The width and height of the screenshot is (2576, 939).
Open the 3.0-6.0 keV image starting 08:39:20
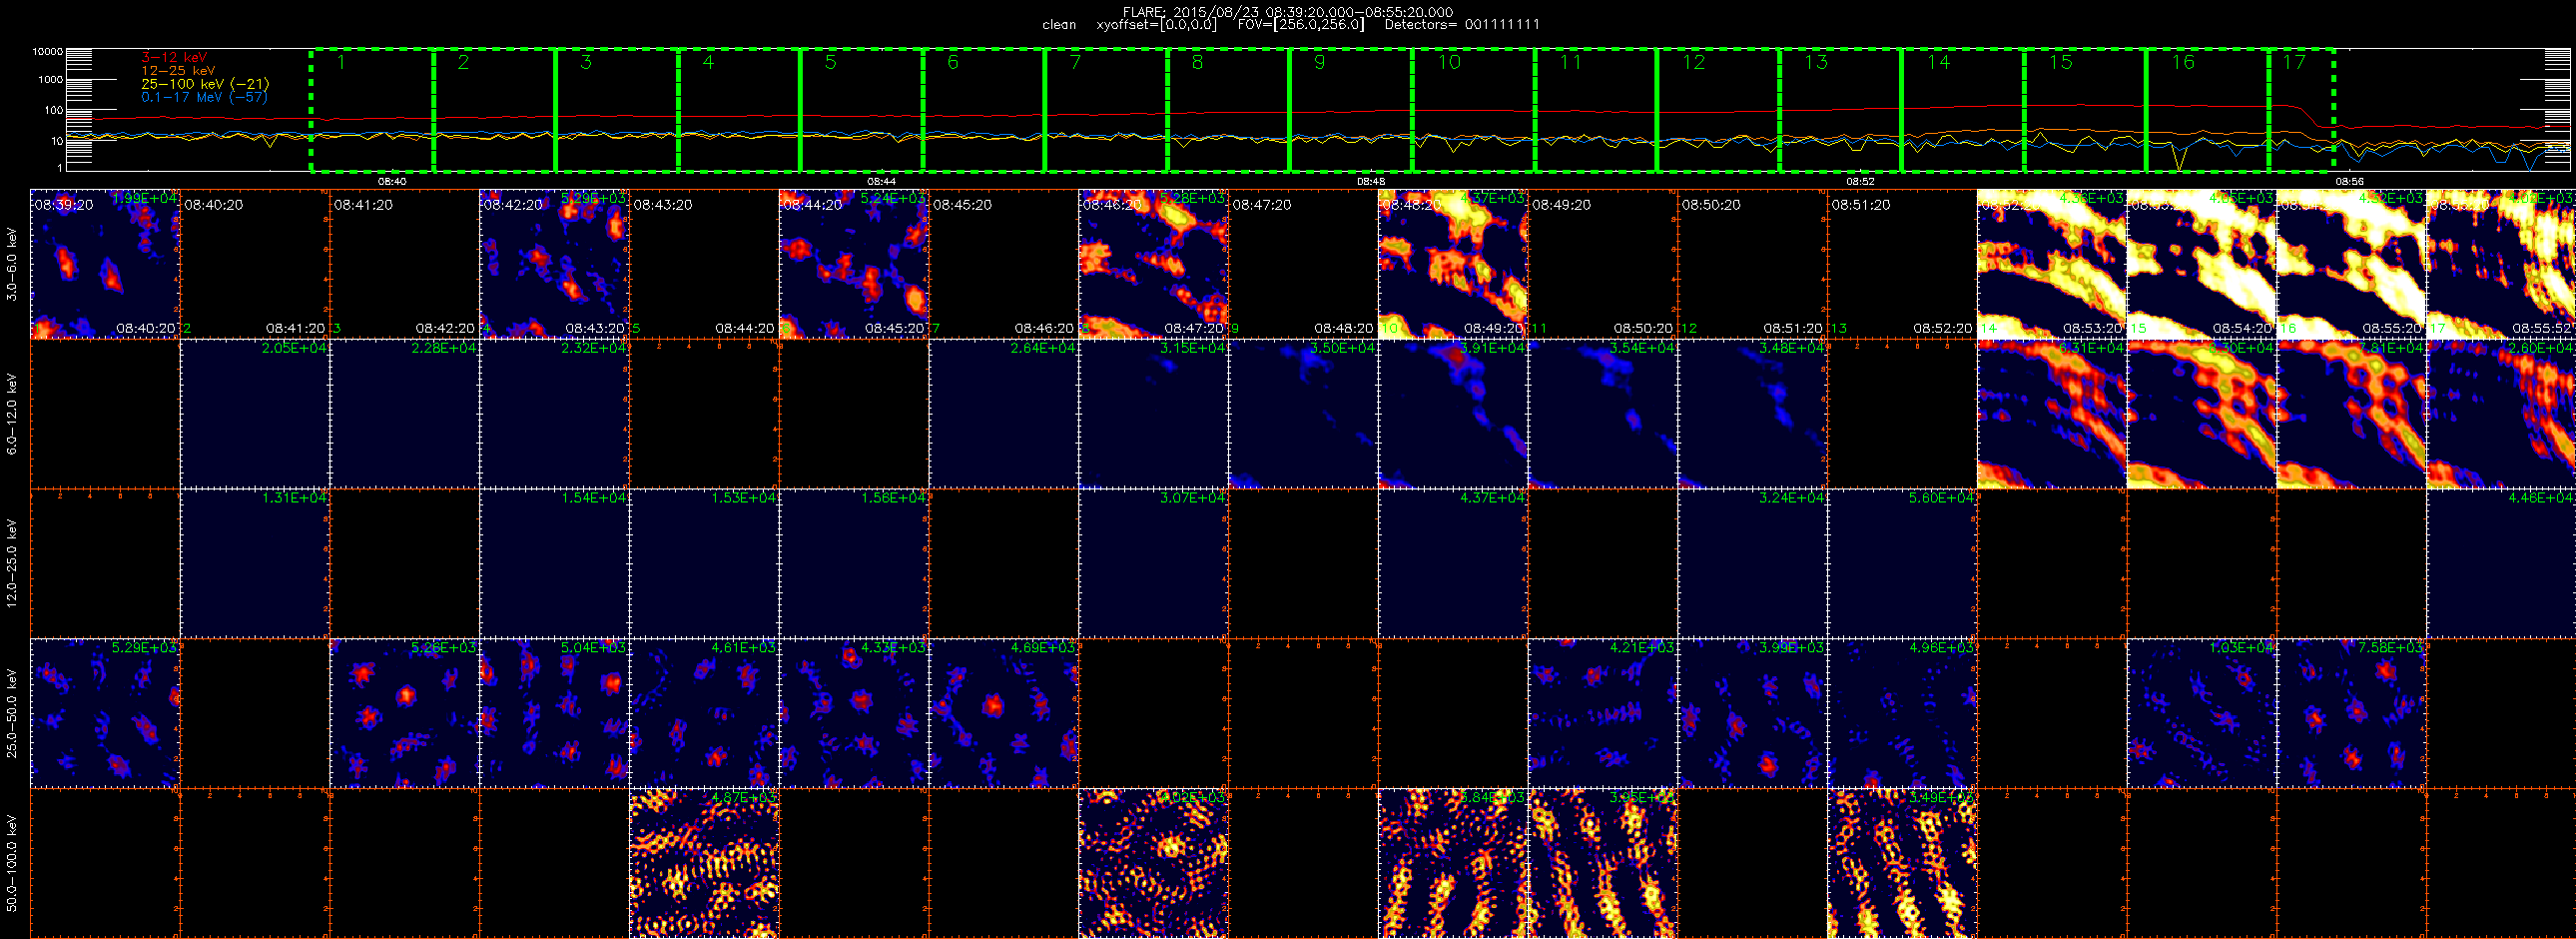105,264
